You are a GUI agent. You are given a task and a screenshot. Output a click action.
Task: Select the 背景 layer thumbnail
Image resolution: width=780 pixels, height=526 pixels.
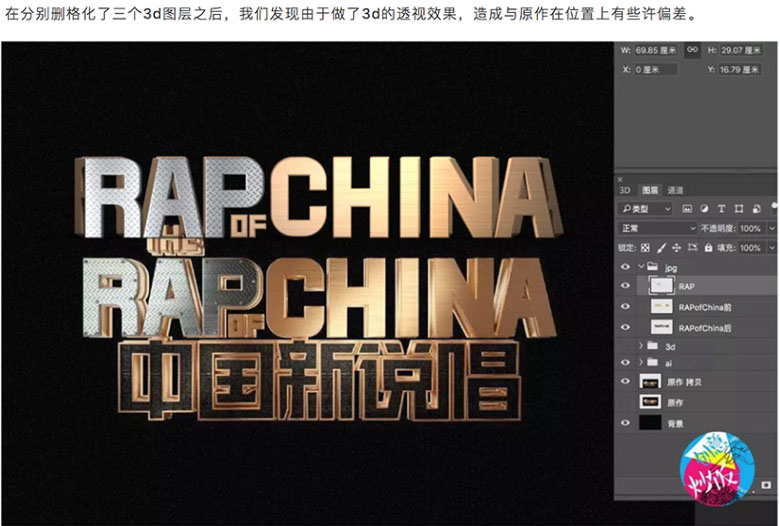coord(650,423)
